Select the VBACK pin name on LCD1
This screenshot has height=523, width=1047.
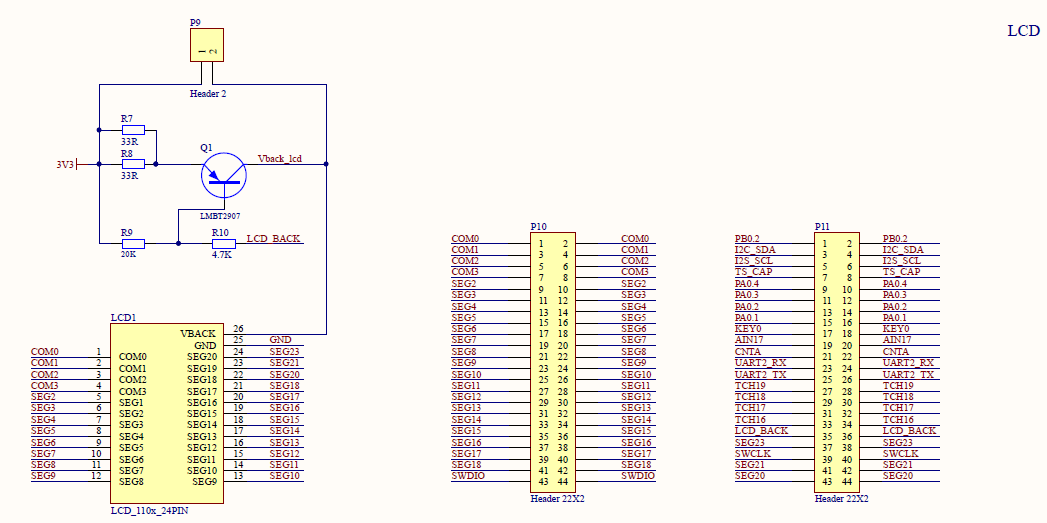click(x=198, y=333)
